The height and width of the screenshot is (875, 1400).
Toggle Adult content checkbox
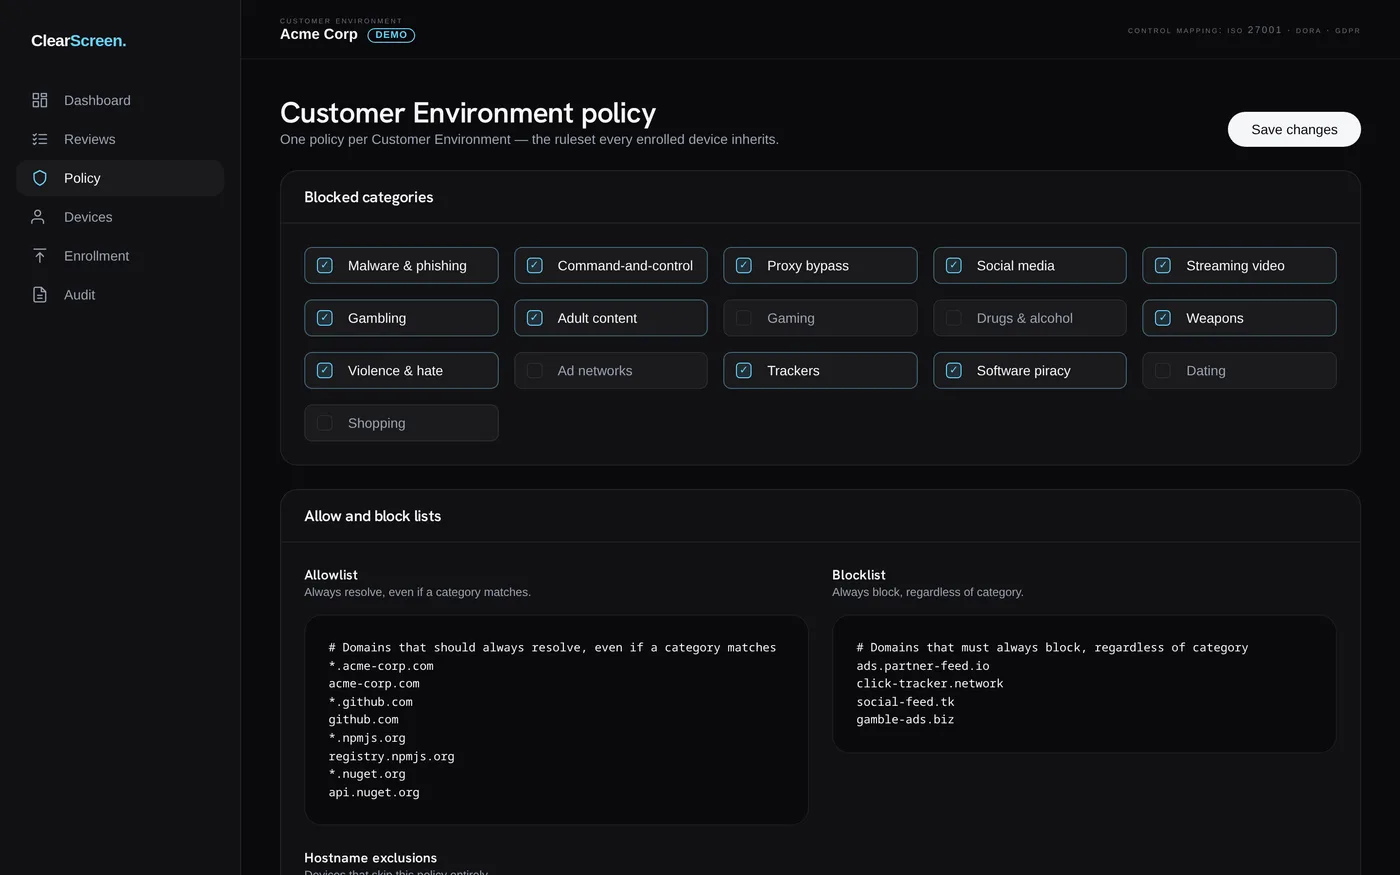click(x=535, y=318)
